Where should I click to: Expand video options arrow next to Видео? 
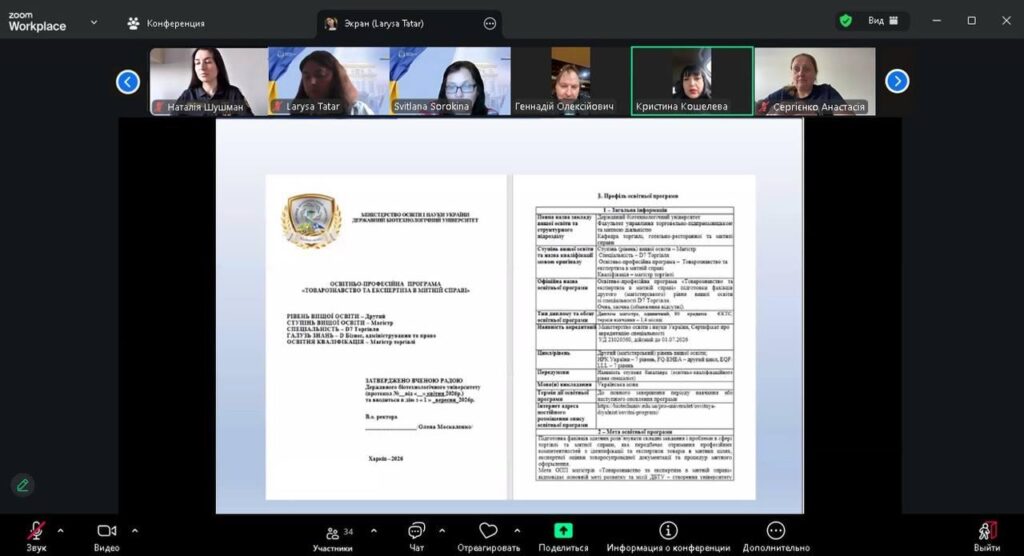click(x=134, y=530)
